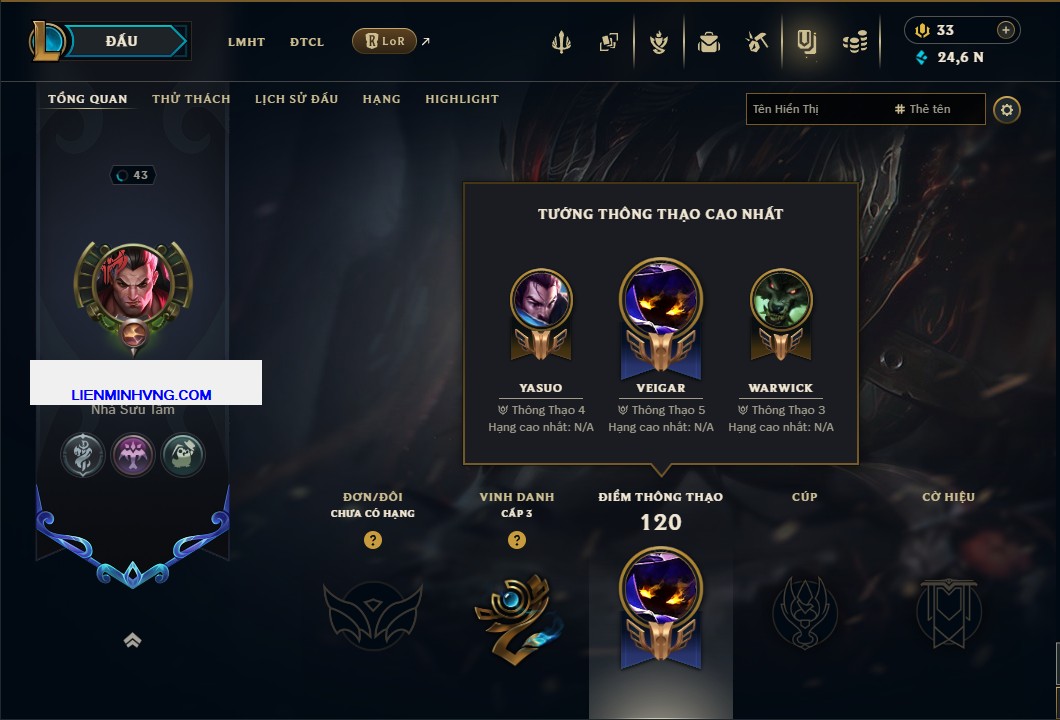Switch to the LỊCH SỬ ĐẤU tab
The width and height of the screenshot is (1060, 720).
coord(296,99)
